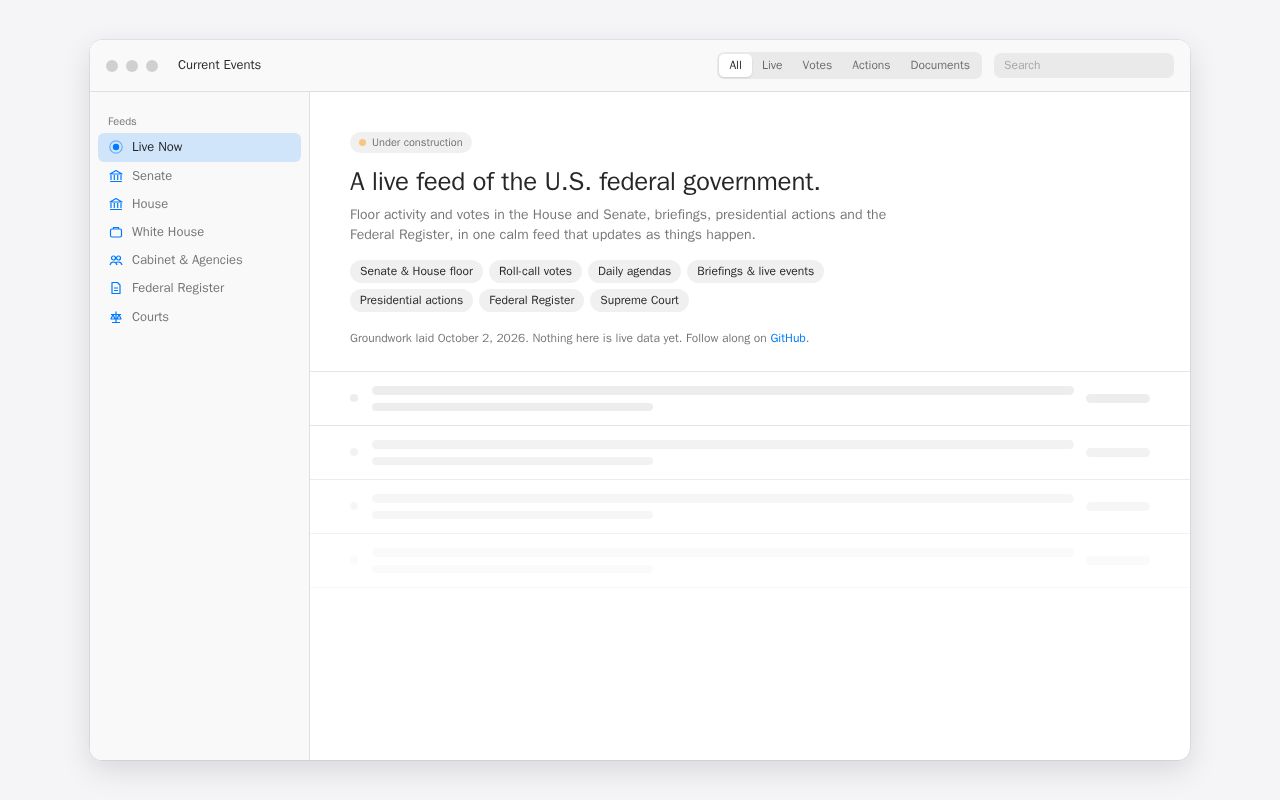Click the Courts scales icon in sidebar
This screenshot has height=800, width=1280.
(116, 317)
